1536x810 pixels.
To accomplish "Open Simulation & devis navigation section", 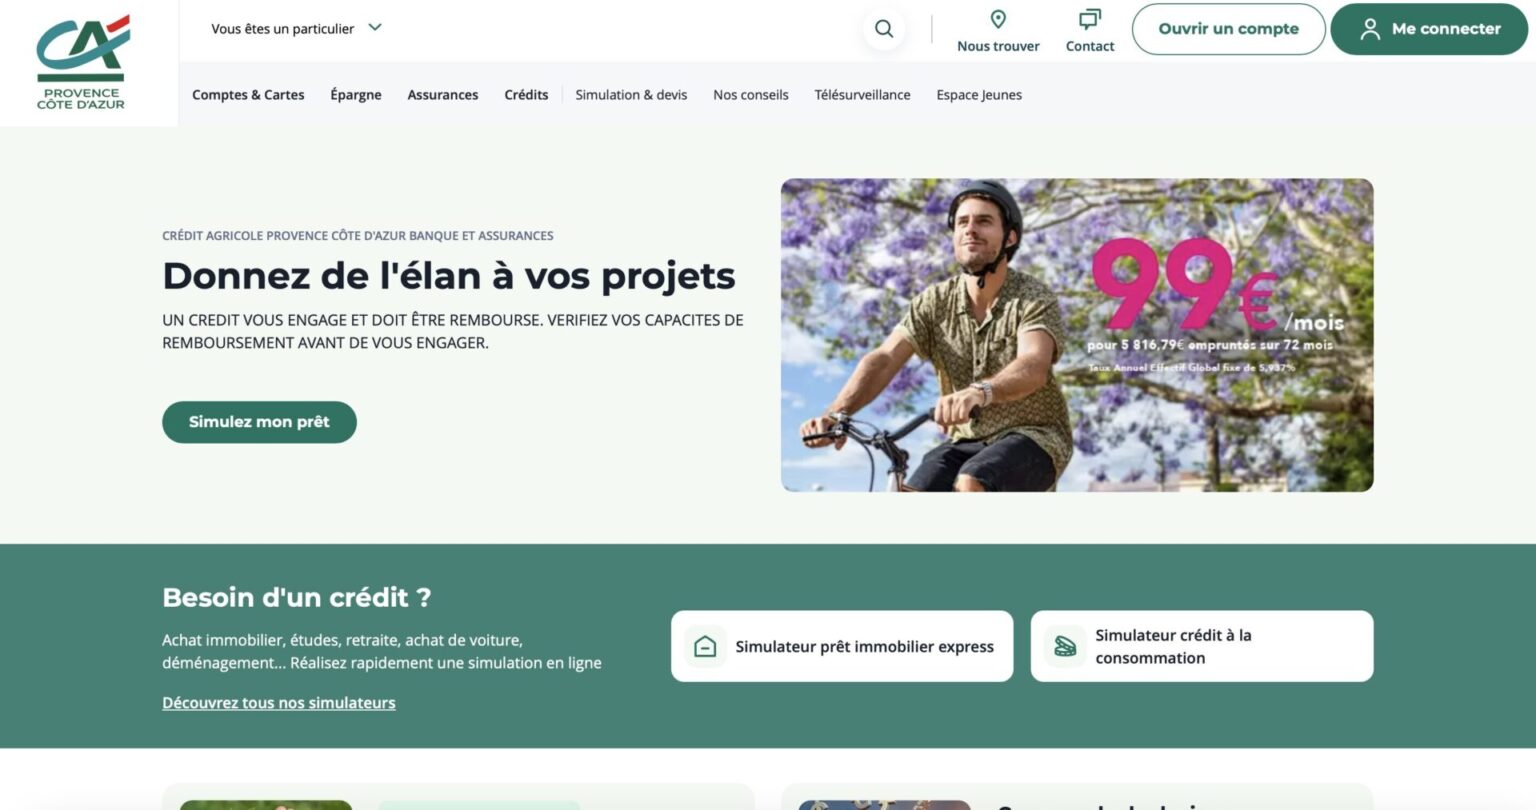I will tap(630, 94).
